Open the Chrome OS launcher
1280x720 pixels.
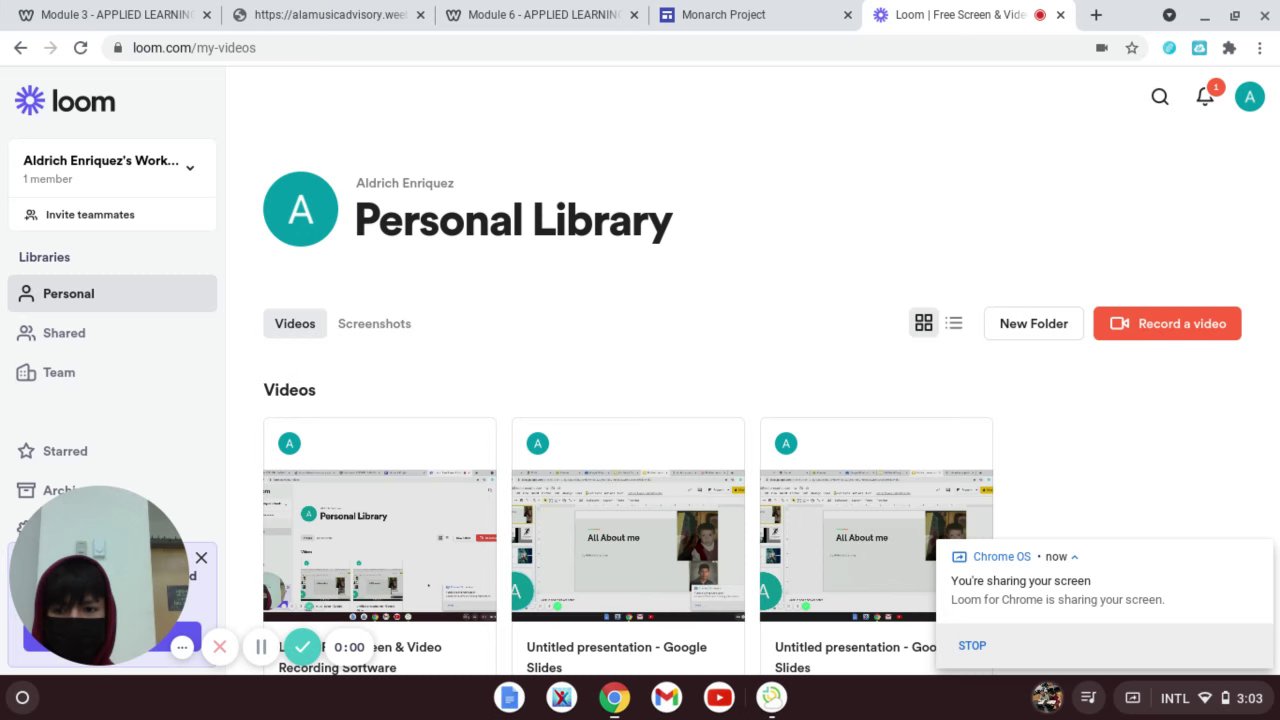(22, 698)
